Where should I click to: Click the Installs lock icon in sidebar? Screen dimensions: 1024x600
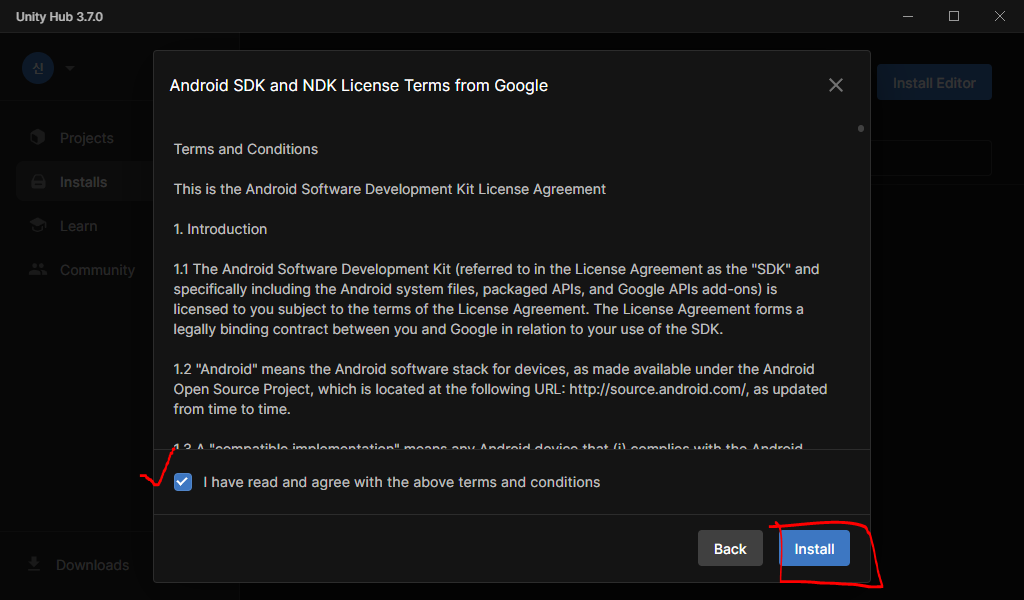pos(38,182)
